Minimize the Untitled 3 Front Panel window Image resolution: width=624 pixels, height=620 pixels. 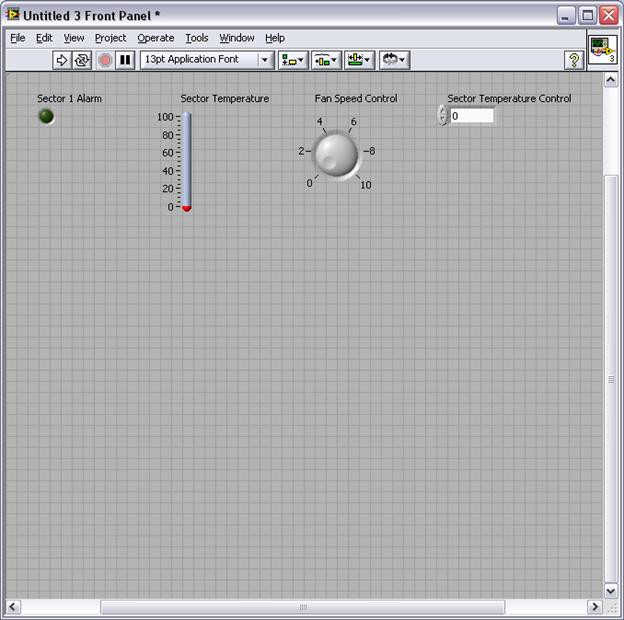click(x=566, y=15)
